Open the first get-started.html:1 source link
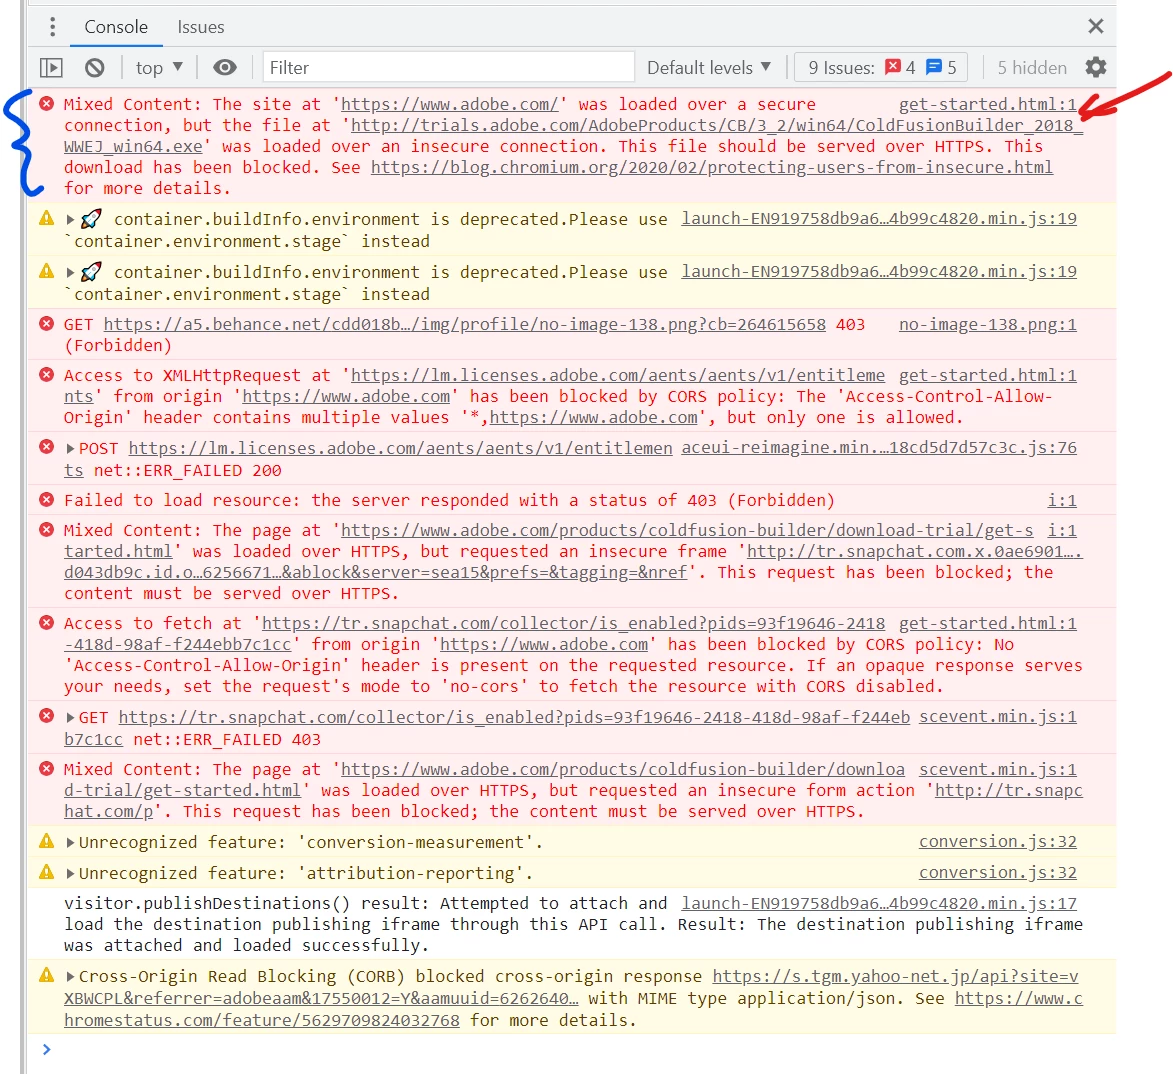This screenshot has height=1074, width=1173. pyautogui.click(x=987, y=105)
